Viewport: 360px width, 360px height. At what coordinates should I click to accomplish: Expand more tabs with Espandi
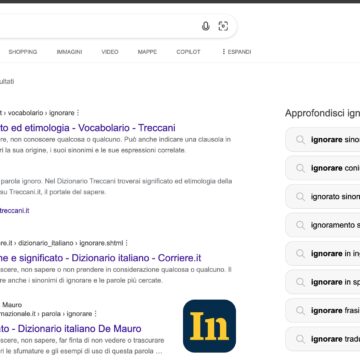click(236, 52)
